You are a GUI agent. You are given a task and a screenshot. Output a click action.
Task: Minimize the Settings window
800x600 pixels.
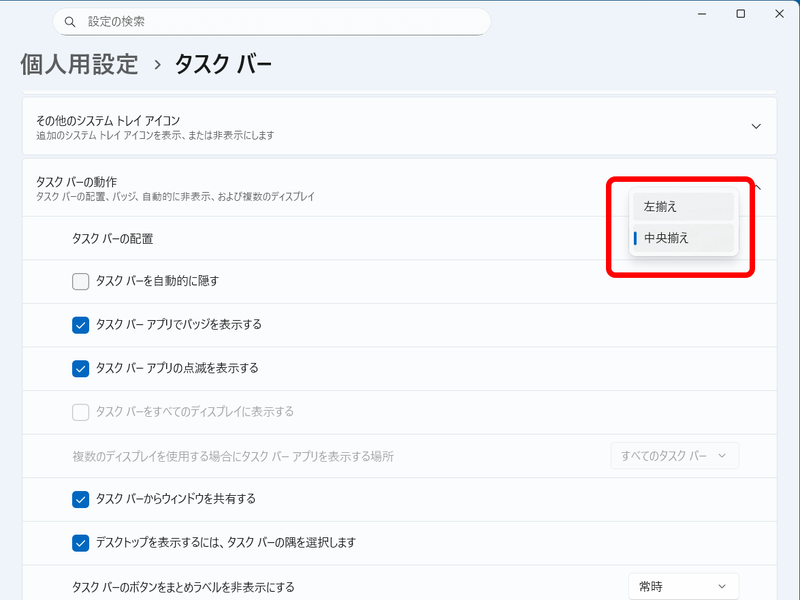pos(702,14)
